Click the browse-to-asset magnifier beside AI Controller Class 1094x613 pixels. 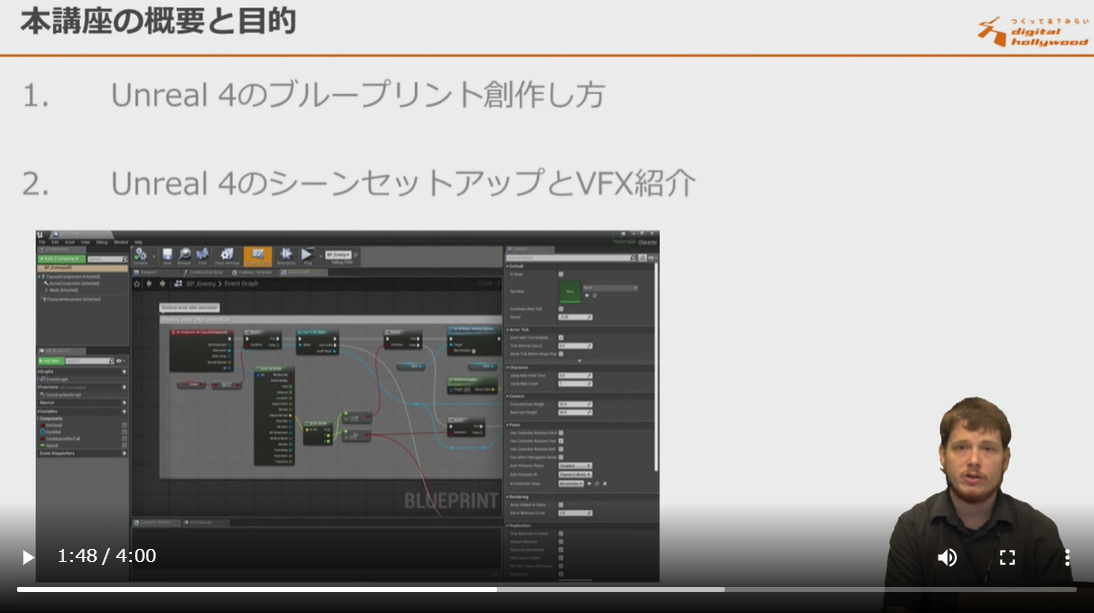pyautogui.click(x=597, y=483)
